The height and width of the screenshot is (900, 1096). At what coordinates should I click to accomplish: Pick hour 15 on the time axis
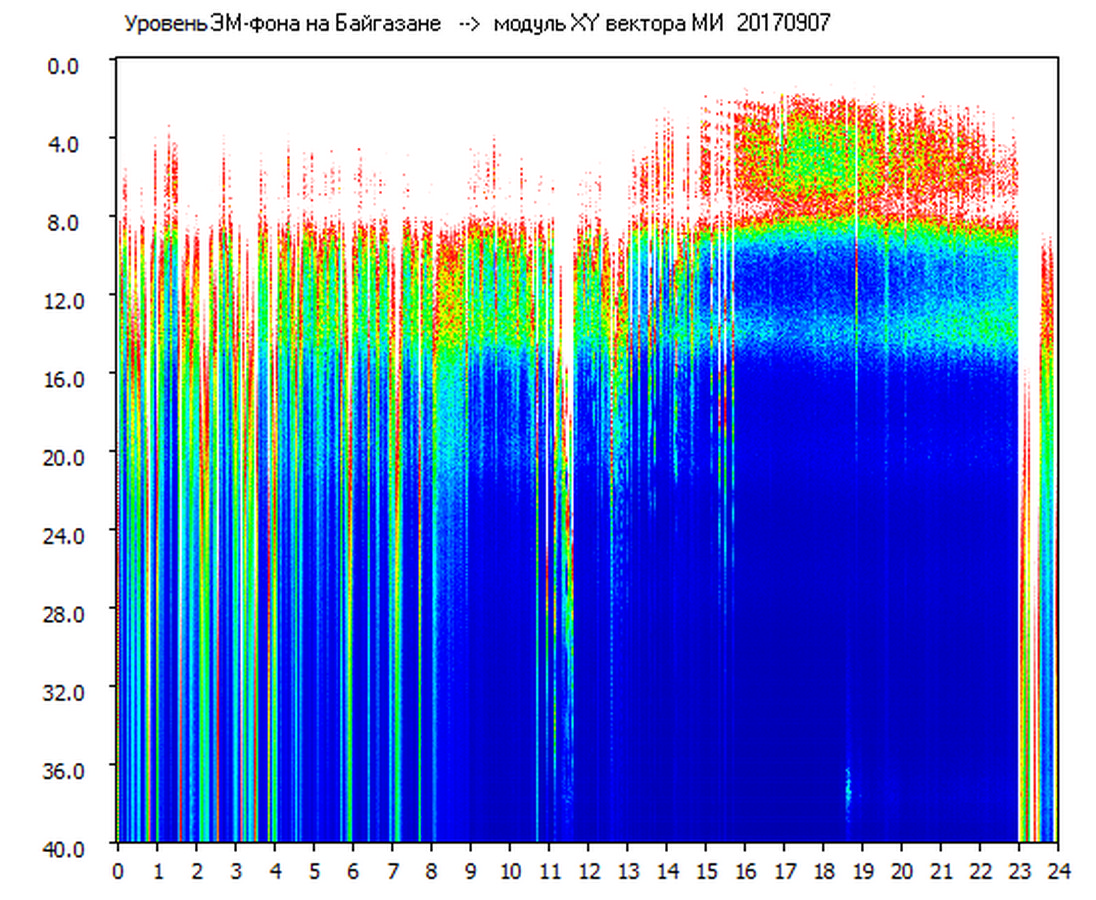pos(706,871)
